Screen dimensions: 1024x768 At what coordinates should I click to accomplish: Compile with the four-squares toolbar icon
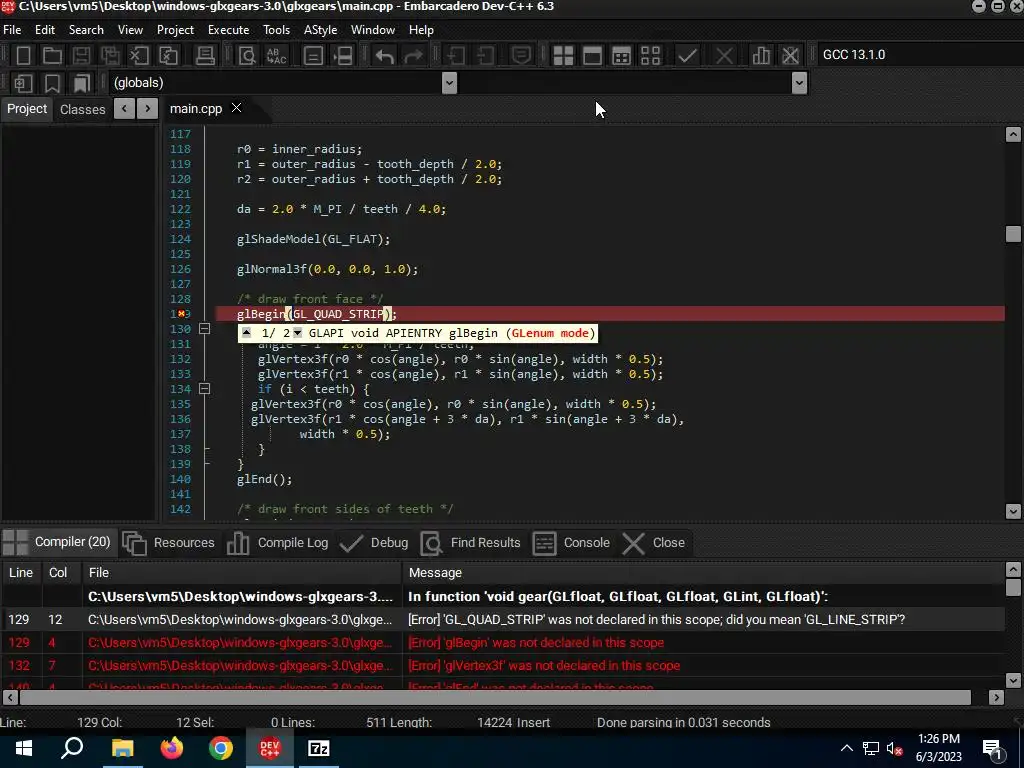pos(563,56)
